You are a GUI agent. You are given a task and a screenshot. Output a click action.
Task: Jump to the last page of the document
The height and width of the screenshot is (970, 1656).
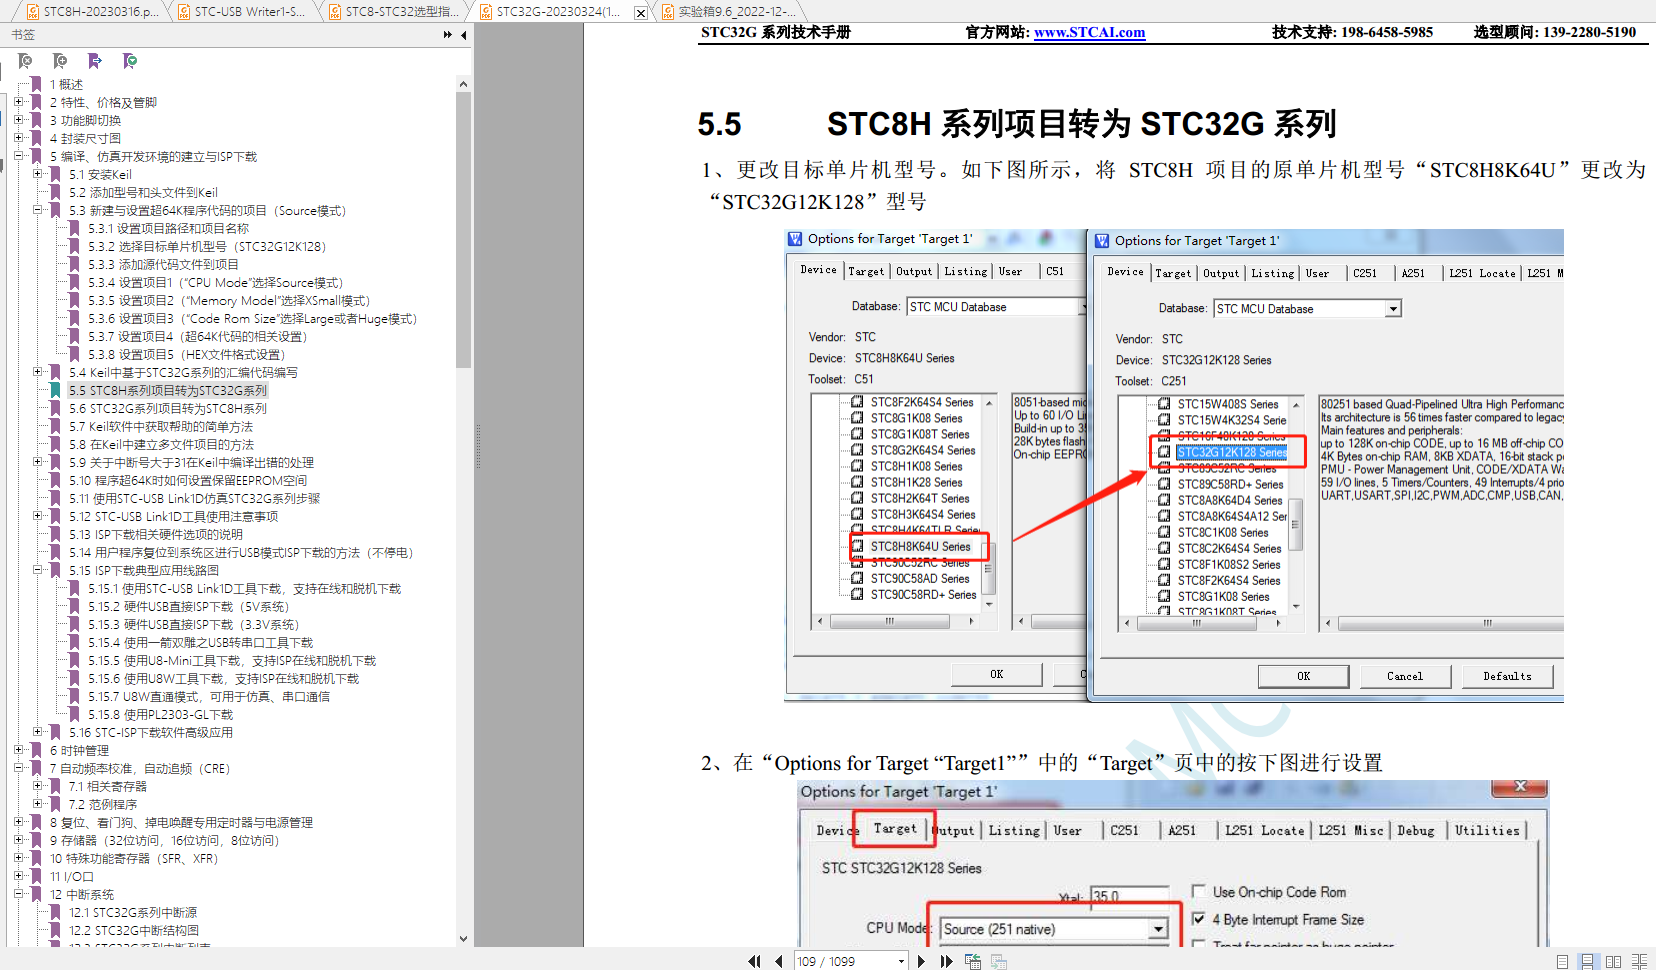946,961
